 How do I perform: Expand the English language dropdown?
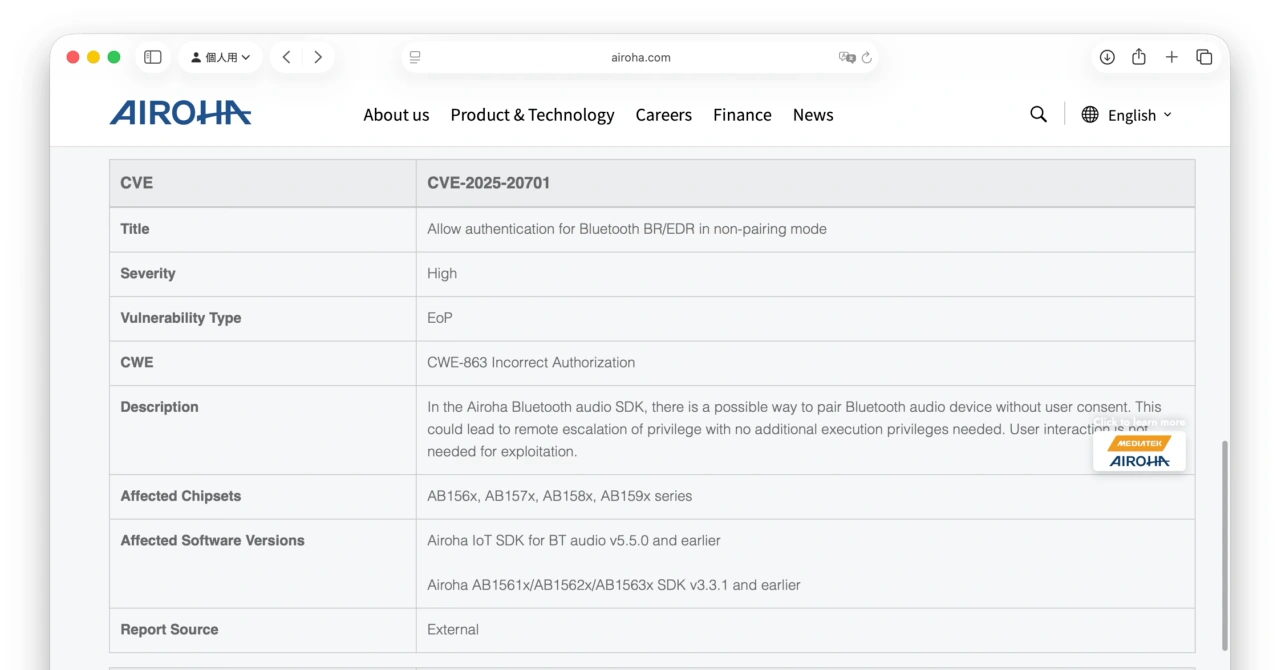click(1140, 115)
